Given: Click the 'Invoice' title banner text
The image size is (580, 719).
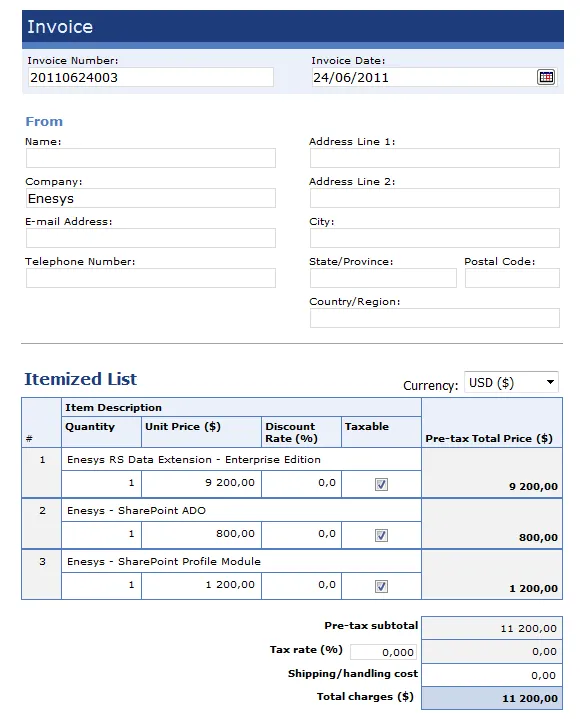Looking at the screenshot, I should click(60, 27).
